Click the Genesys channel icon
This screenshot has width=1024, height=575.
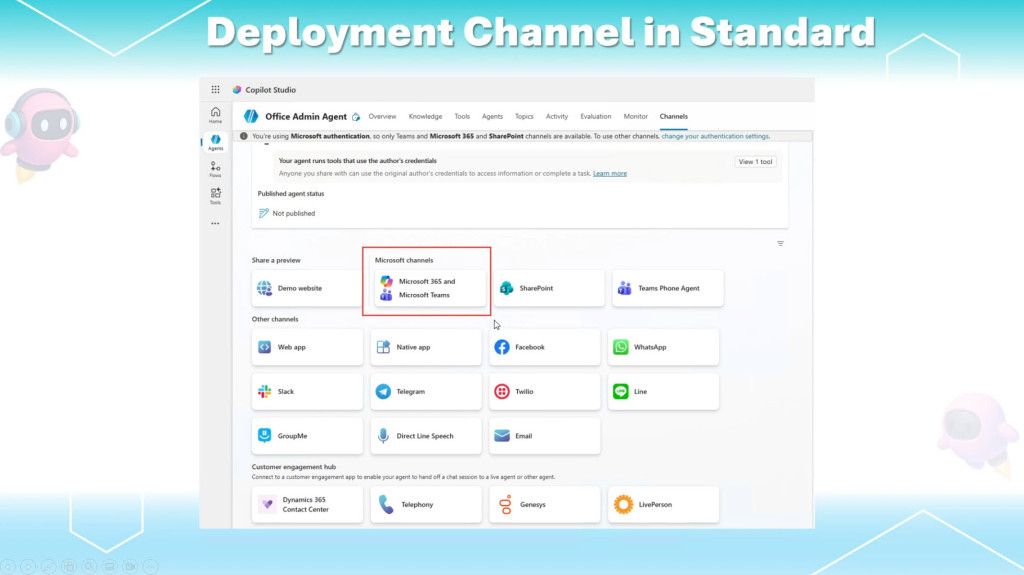505,504
